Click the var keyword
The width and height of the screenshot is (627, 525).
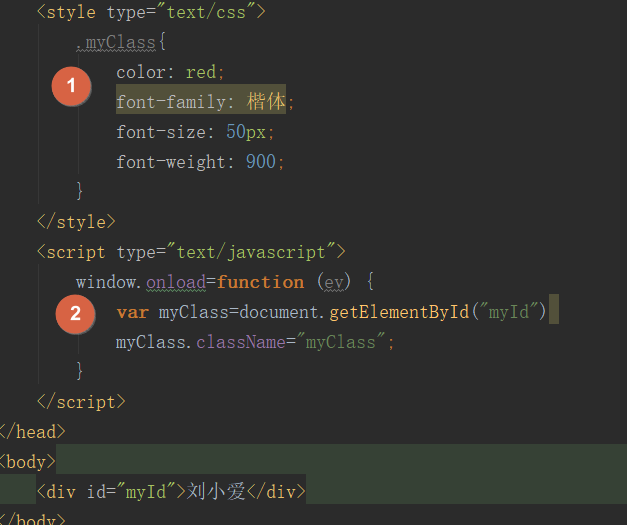132,312
